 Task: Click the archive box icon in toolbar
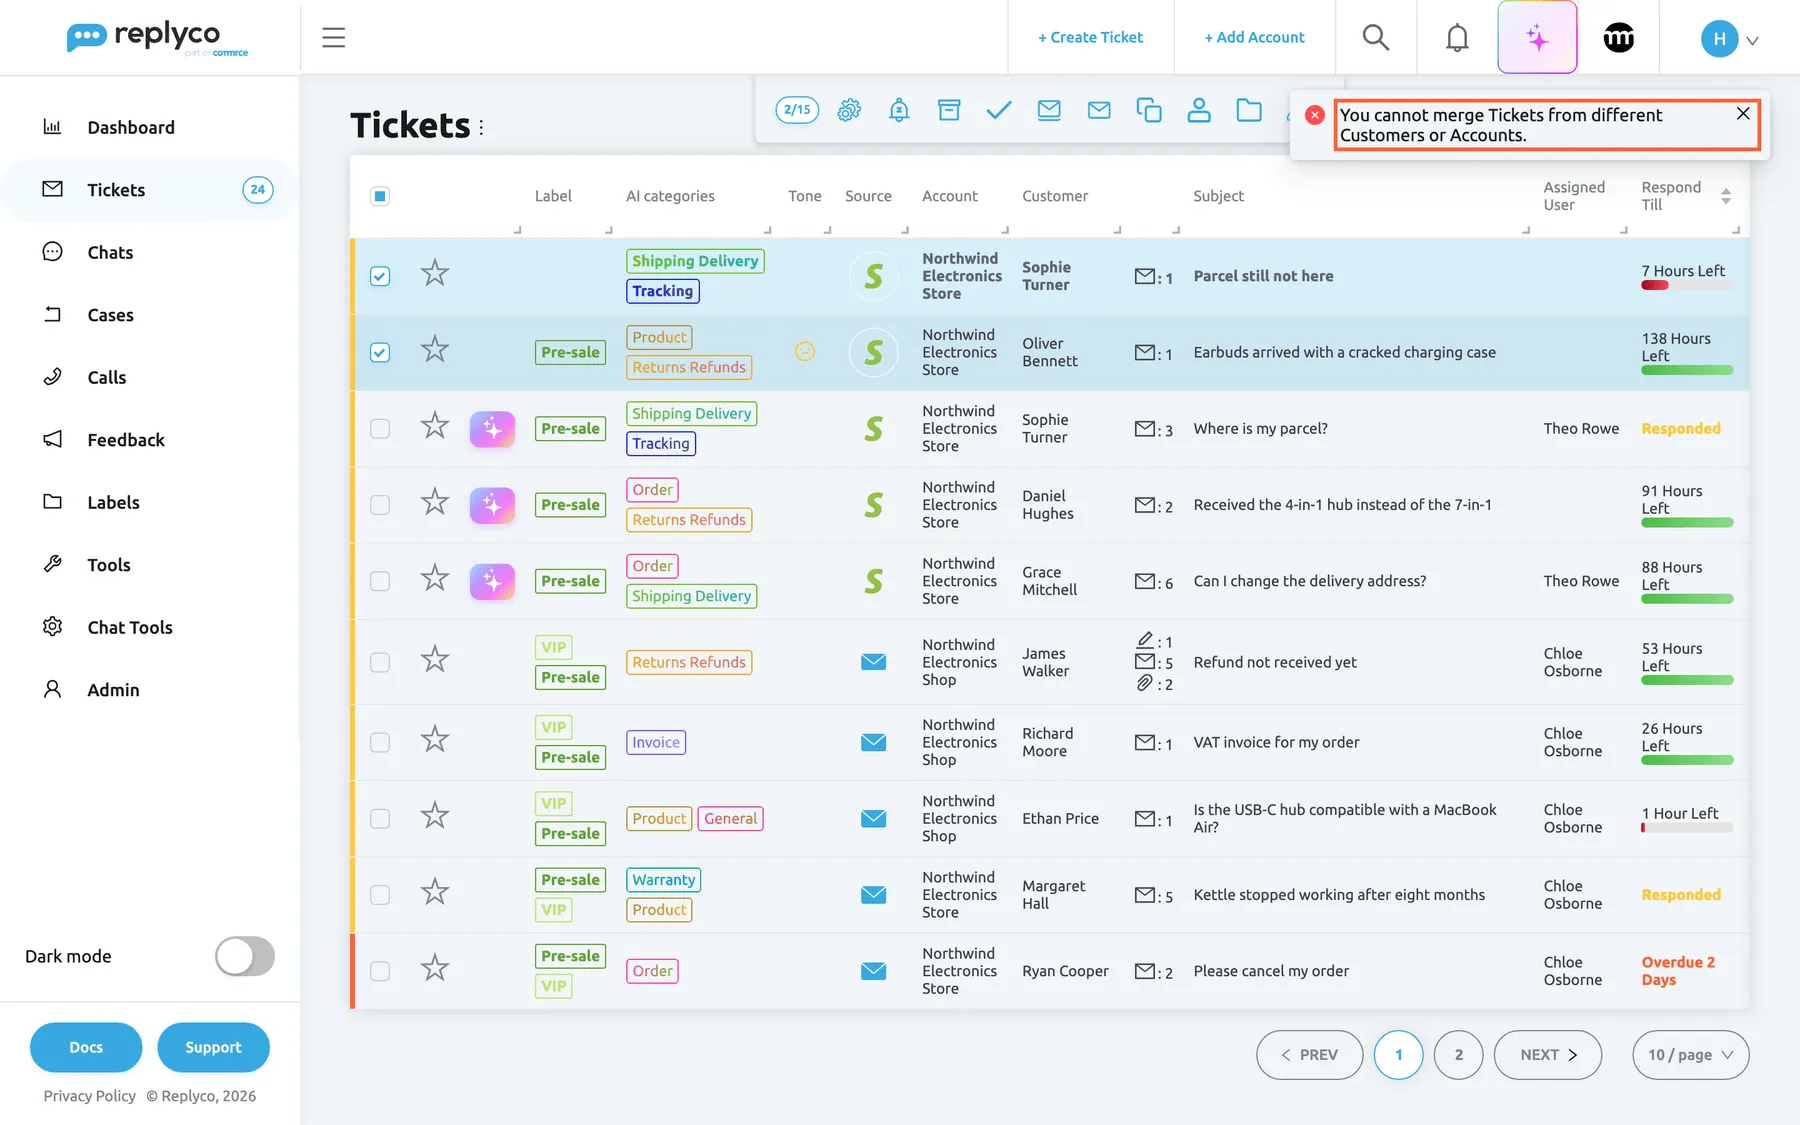coord(949,110)
